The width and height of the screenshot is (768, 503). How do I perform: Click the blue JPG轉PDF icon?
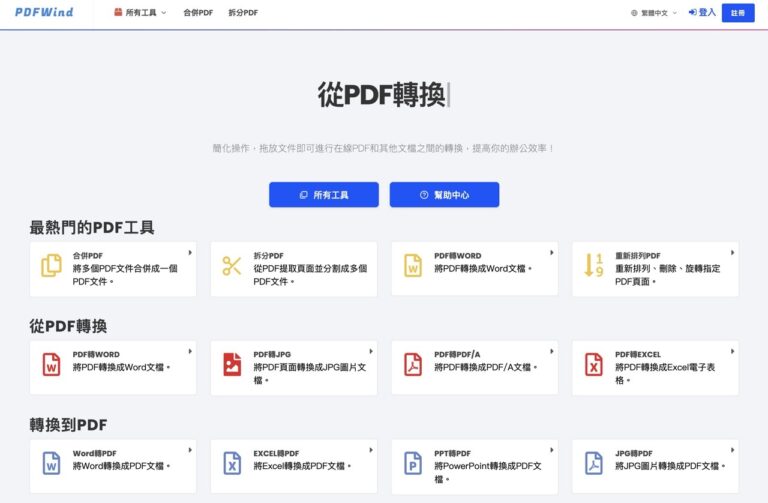pos(594,463)
